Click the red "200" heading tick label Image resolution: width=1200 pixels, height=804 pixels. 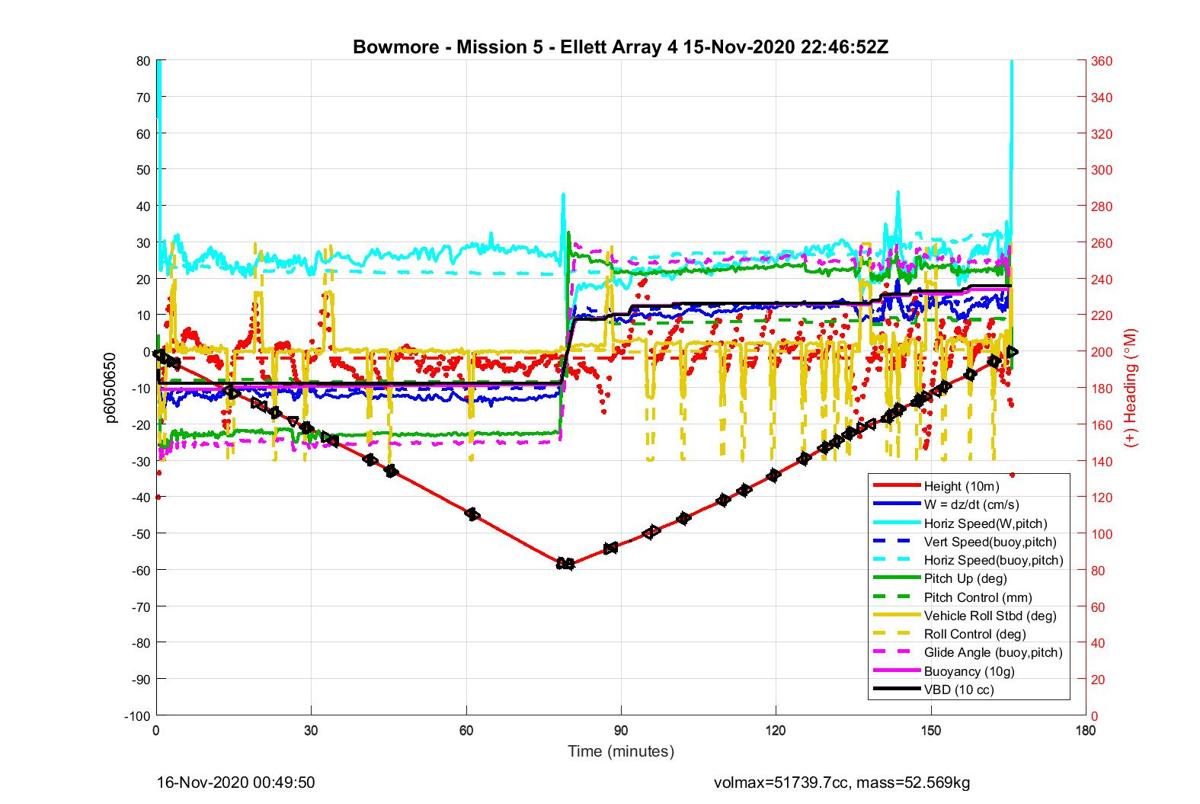[x=1103, y=352]
